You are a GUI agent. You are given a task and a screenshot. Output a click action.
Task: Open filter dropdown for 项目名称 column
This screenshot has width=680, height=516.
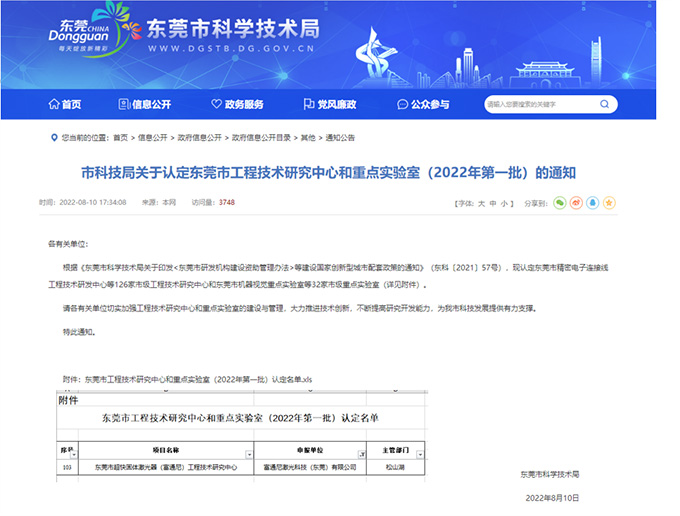pos(249,454)
